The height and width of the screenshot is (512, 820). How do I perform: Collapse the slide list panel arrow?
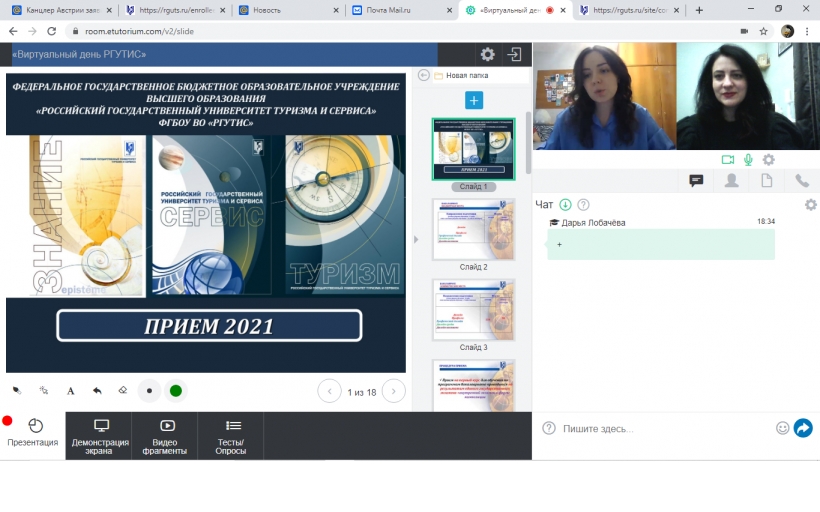(416, 240)
